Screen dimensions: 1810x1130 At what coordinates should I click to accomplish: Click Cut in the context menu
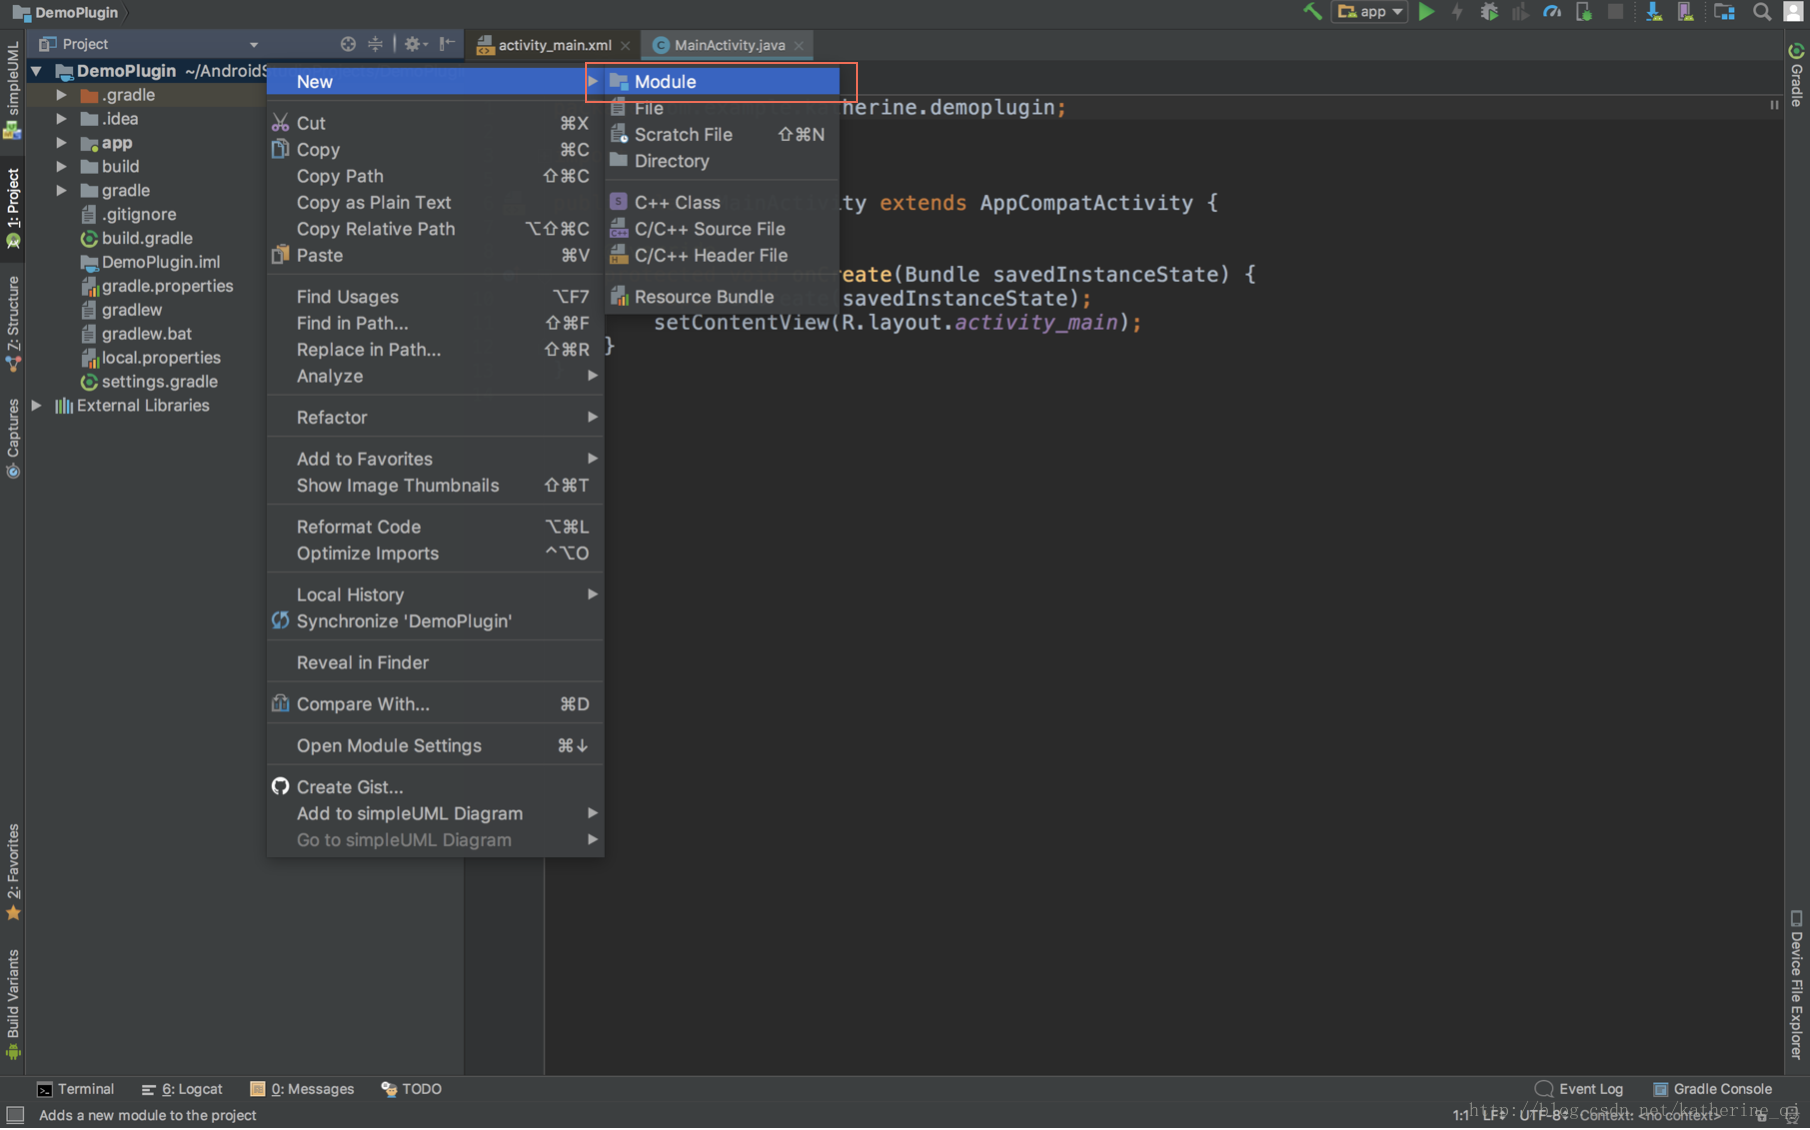click(435, 123)
